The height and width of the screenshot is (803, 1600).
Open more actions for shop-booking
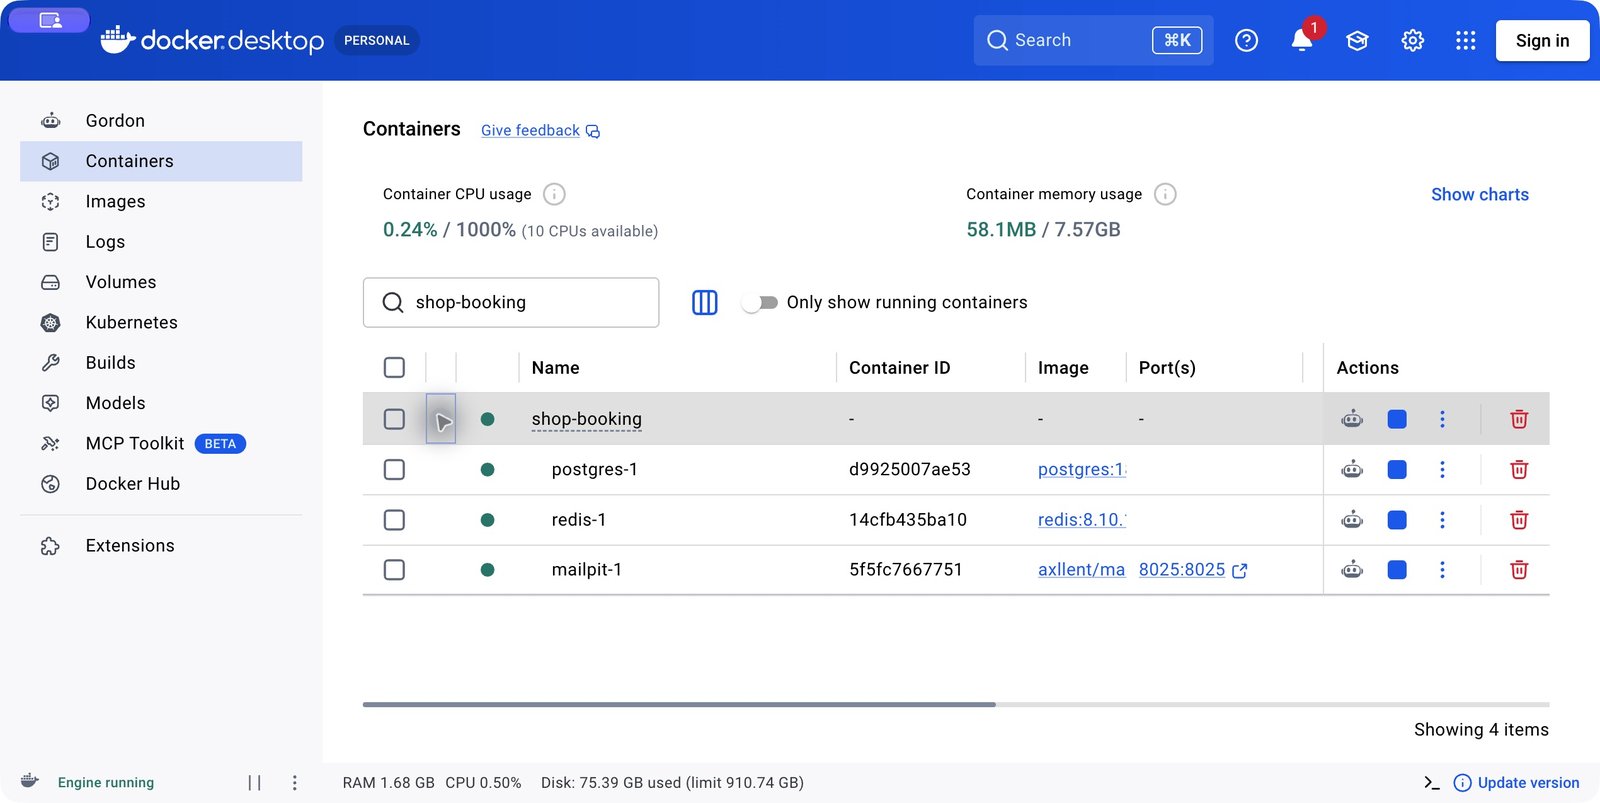1442,419
